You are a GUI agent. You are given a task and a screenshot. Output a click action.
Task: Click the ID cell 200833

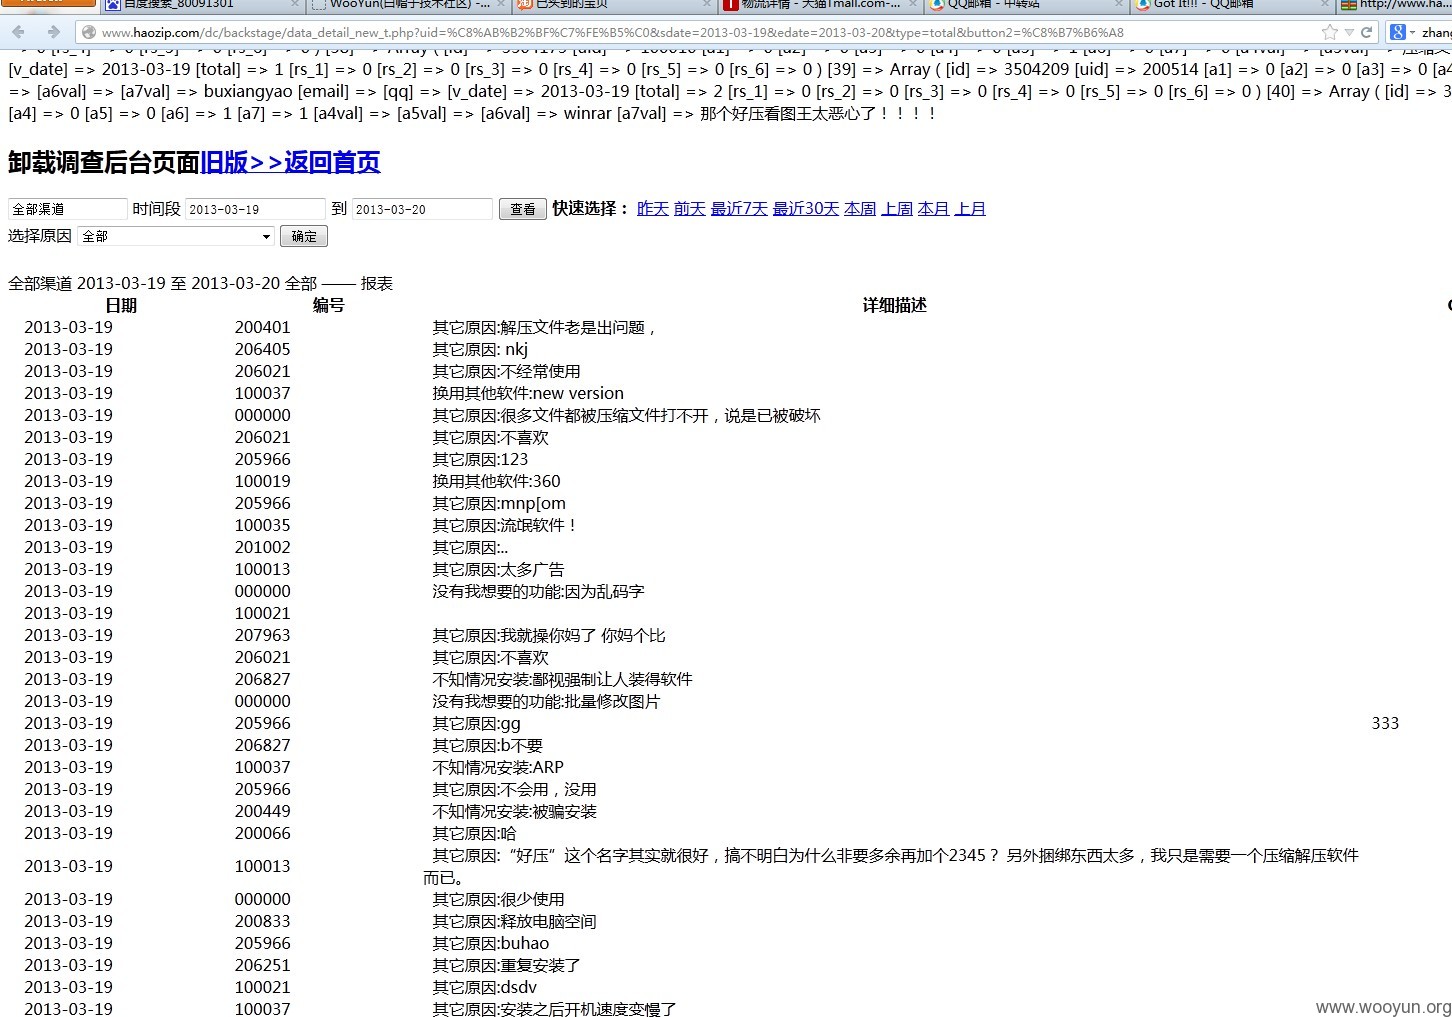tap(262, 921)
